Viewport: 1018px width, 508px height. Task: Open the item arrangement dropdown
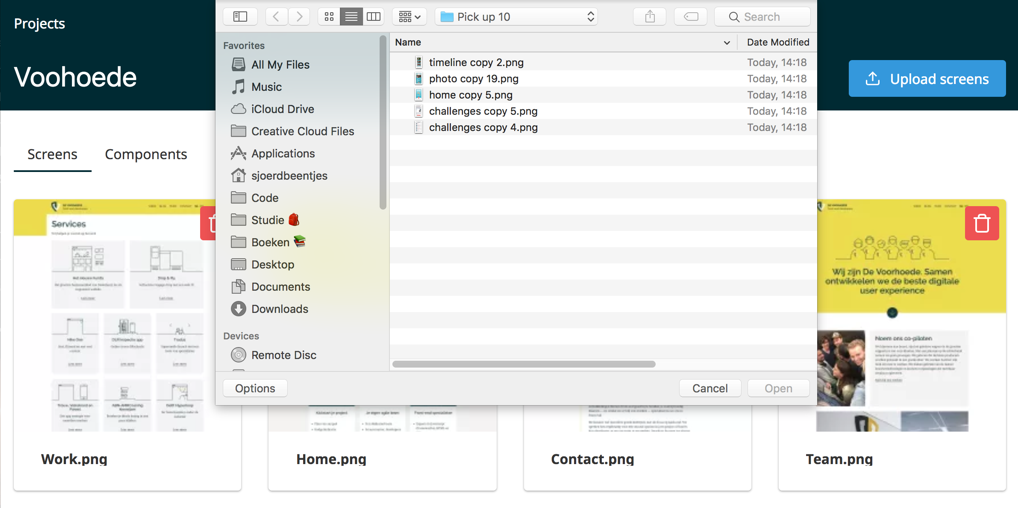pyautogui.click(x=409, y=17)
